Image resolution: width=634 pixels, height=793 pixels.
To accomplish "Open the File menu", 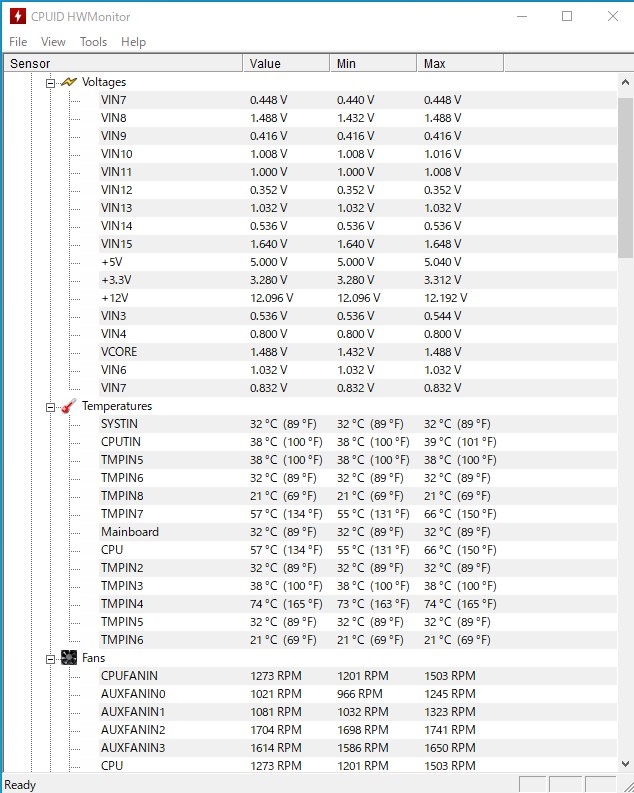I will pyautogui.click(x=18, y=42).
